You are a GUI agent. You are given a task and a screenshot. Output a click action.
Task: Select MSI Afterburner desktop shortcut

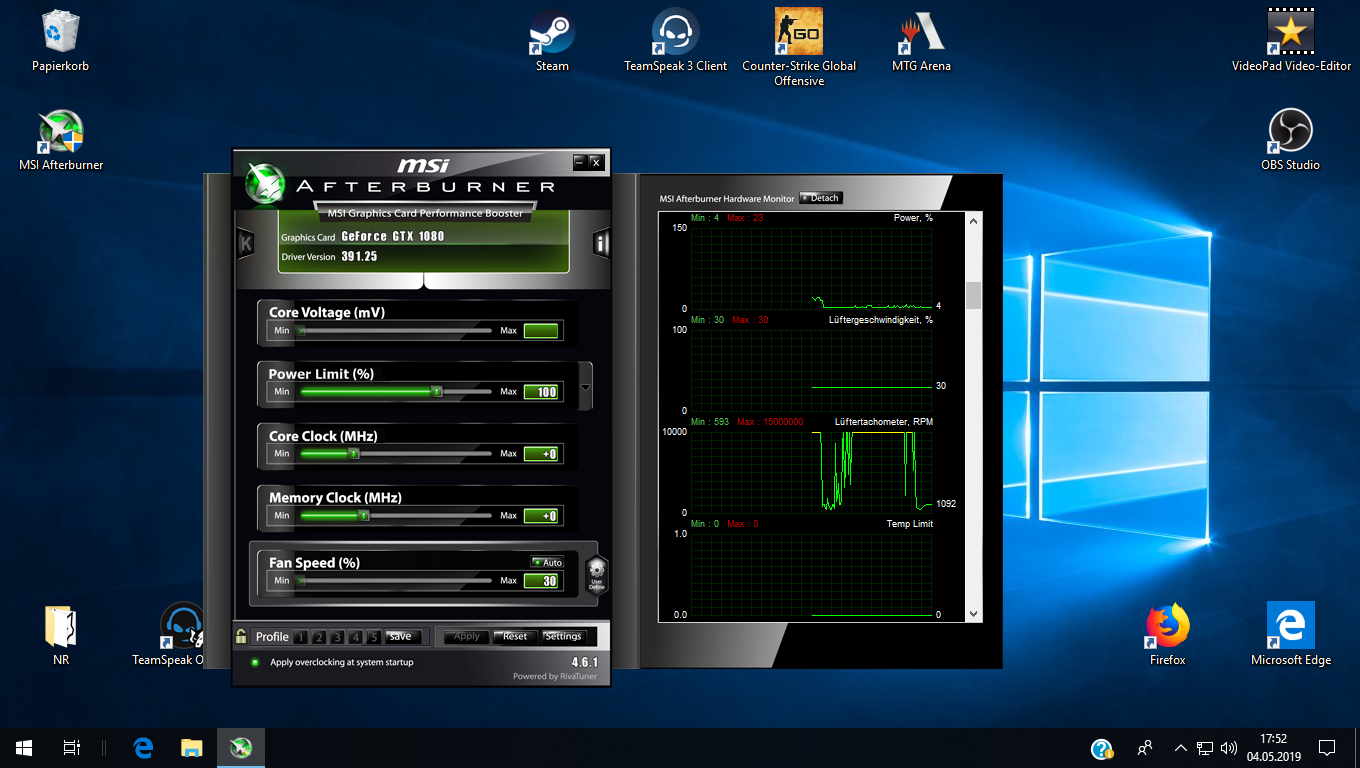pos(61,140)
